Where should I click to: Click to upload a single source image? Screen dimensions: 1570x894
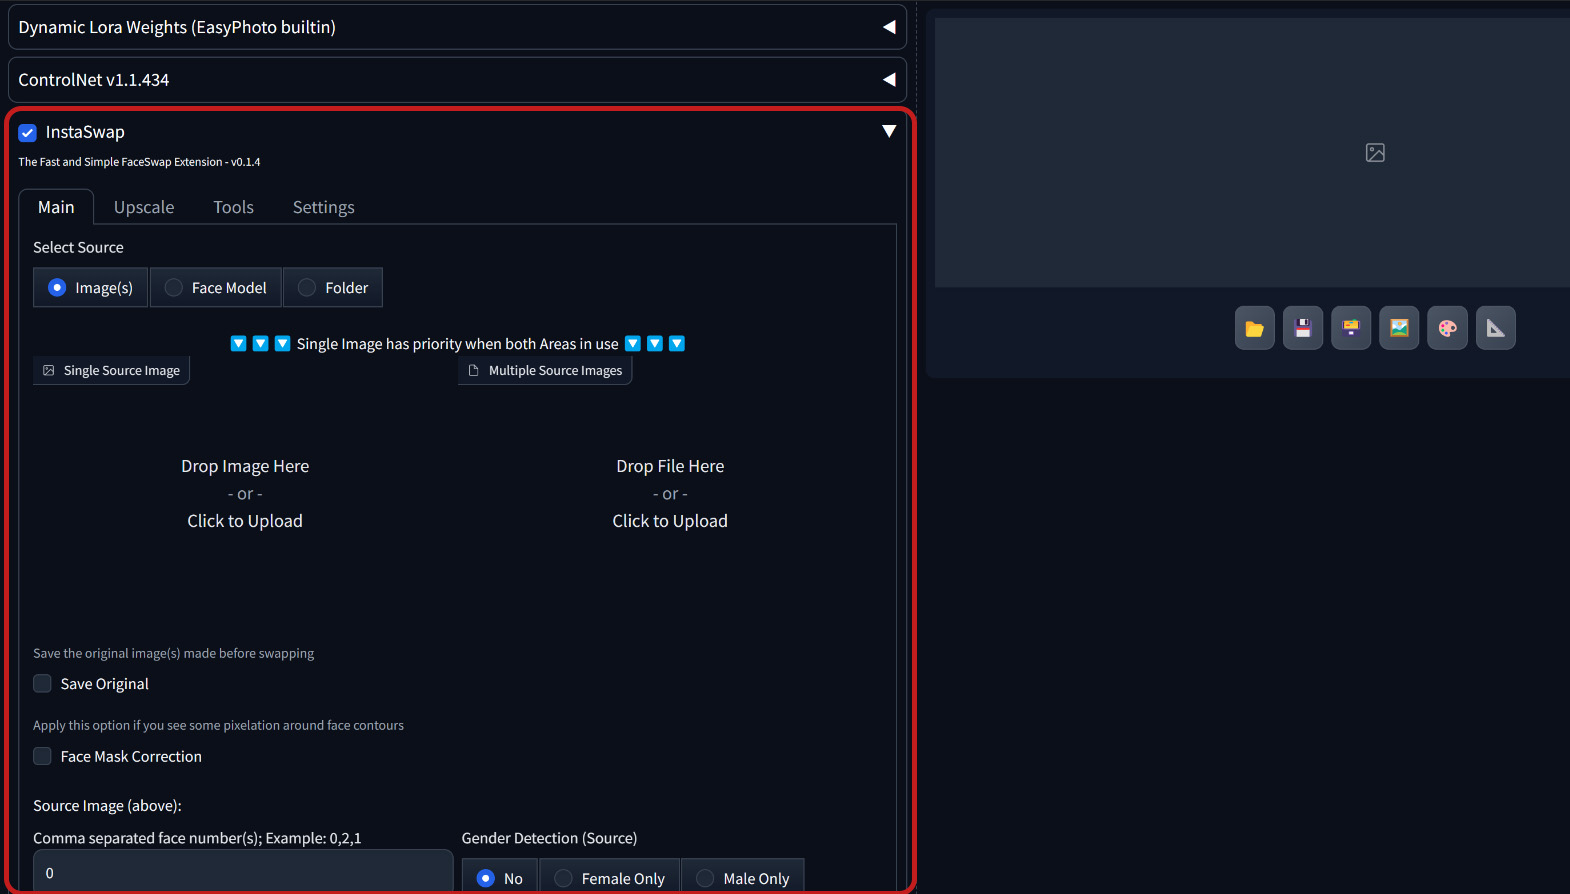(x=245, y=493)
